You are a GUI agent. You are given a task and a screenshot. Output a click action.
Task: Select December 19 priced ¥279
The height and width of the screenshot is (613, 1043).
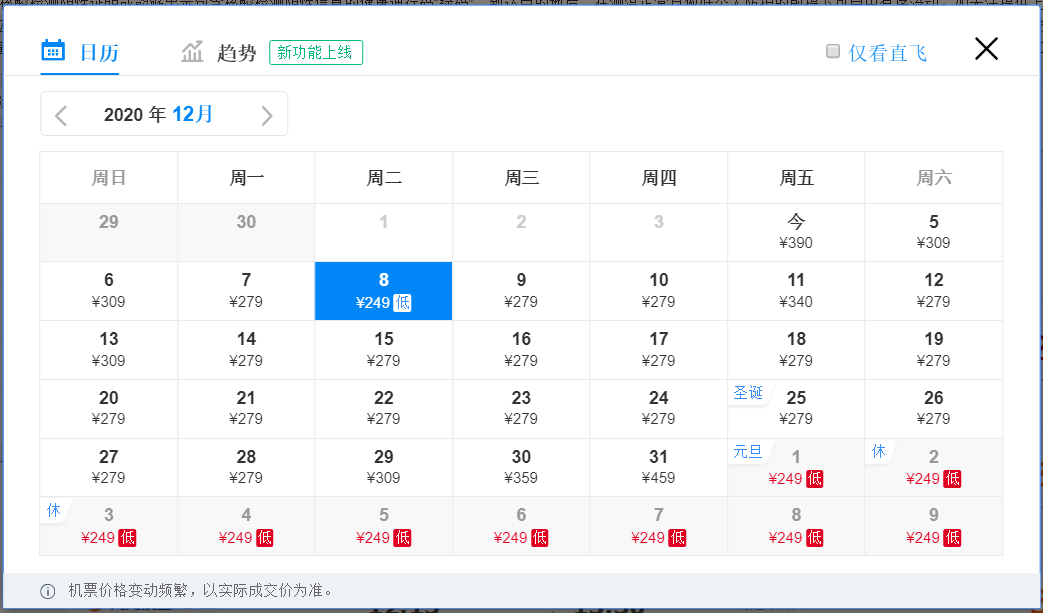pyautogui.click(x=934, y=350)
